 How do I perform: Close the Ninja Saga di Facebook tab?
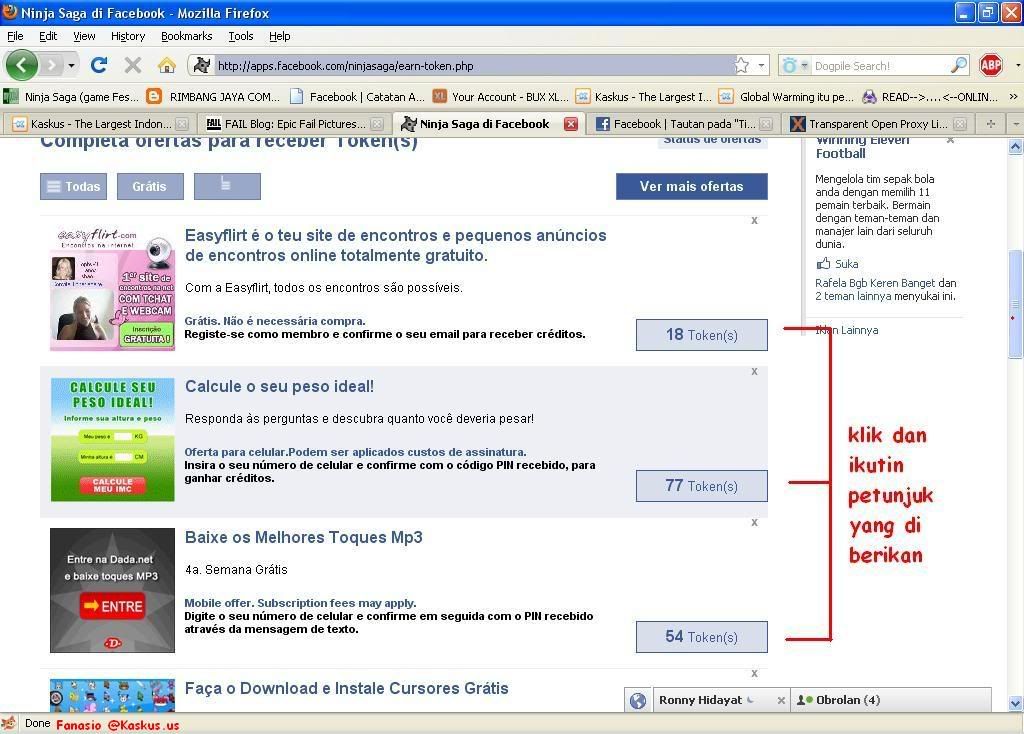(571, 124)
